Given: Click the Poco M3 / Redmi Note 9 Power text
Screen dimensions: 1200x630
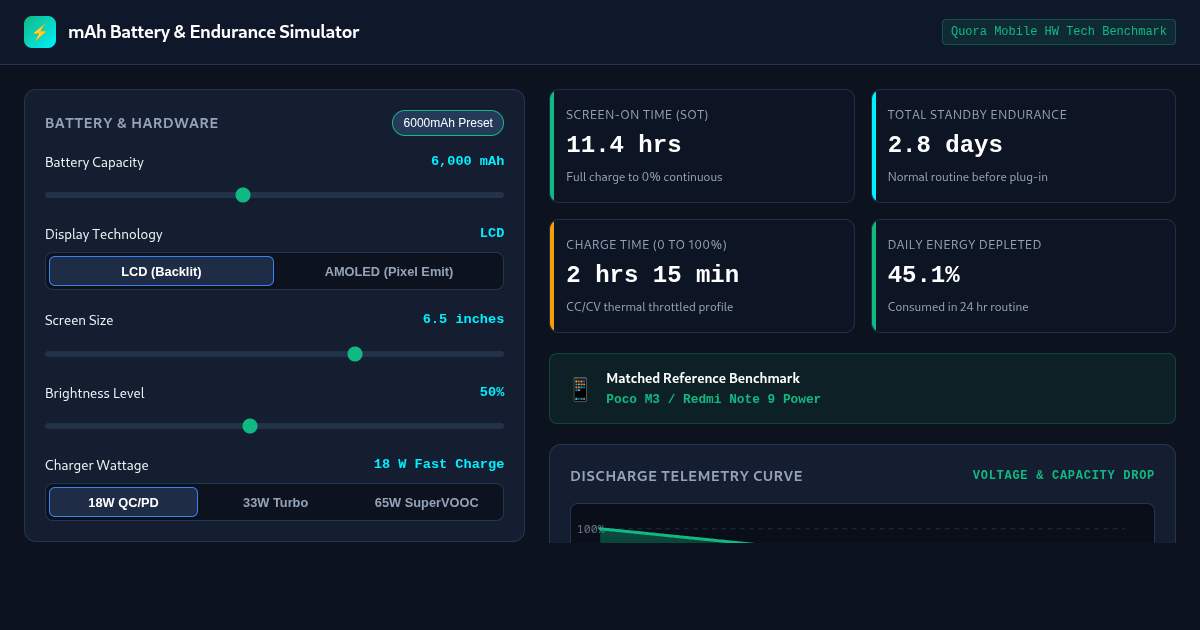Looking at the screenshot, I should (713, 399).
